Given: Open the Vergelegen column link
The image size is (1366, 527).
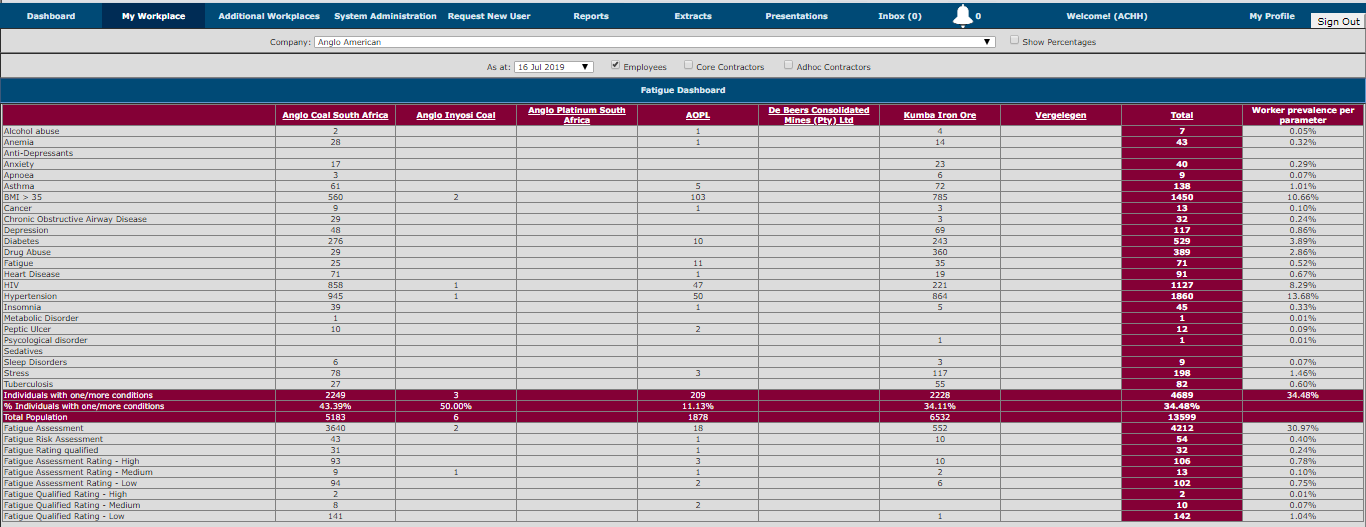Looking at the screenshot, I should coord(1061,115).
